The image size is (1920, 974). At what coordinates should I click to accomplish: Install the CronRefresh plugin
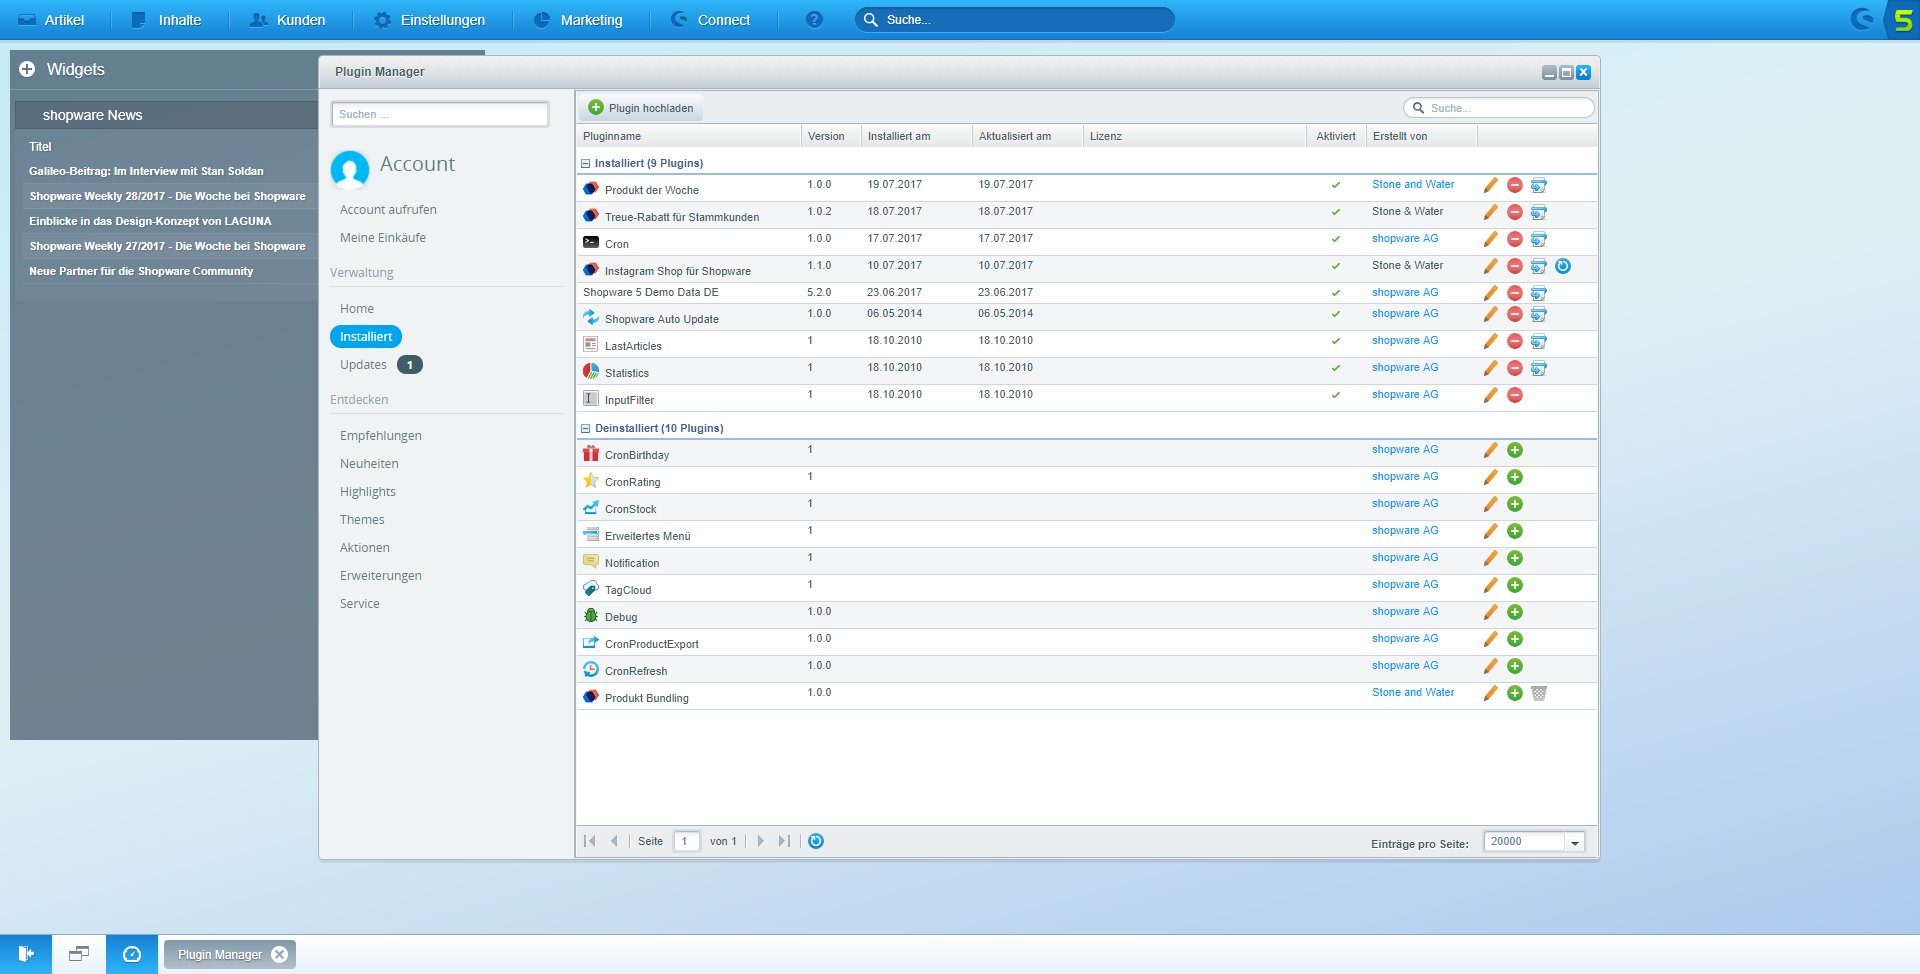1515,666
